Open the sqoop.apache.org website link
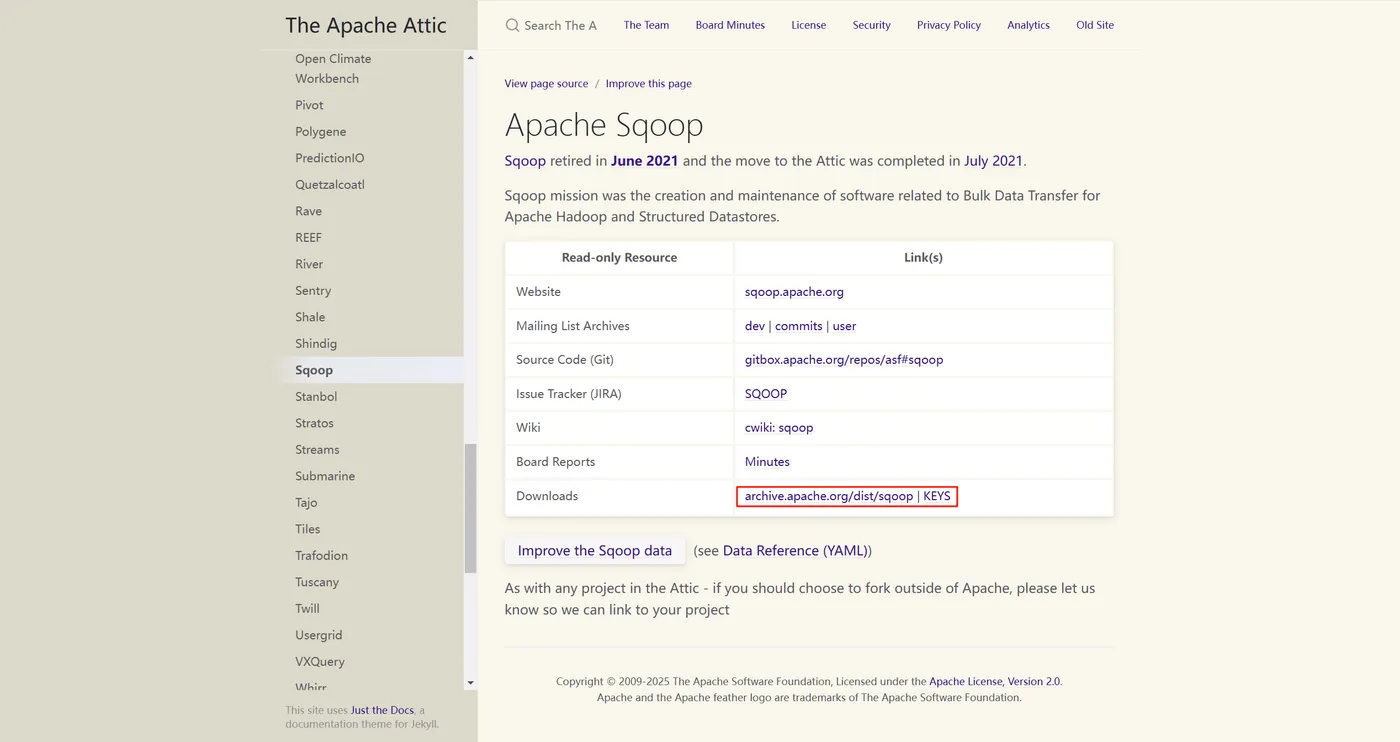Screen dimensions: 1400x742 (x=794, y=292)
